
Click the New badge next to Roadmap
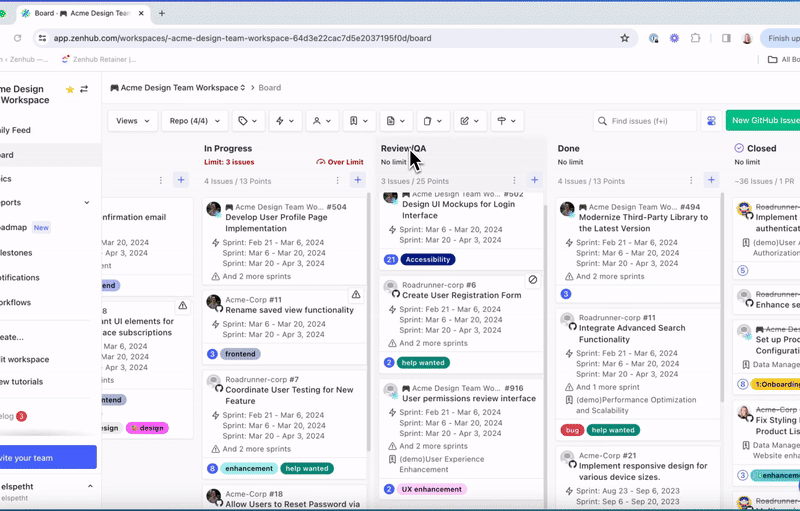pyautogui.click(x=41, y=228)
